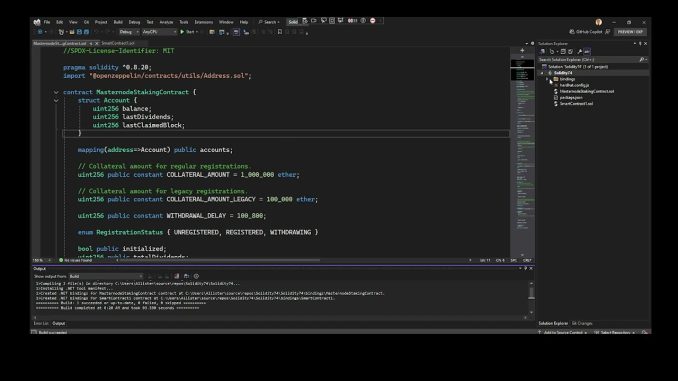The image size is (678, 381).
Task: Click the Save All toolbar icon
Action: coord(86,32)
